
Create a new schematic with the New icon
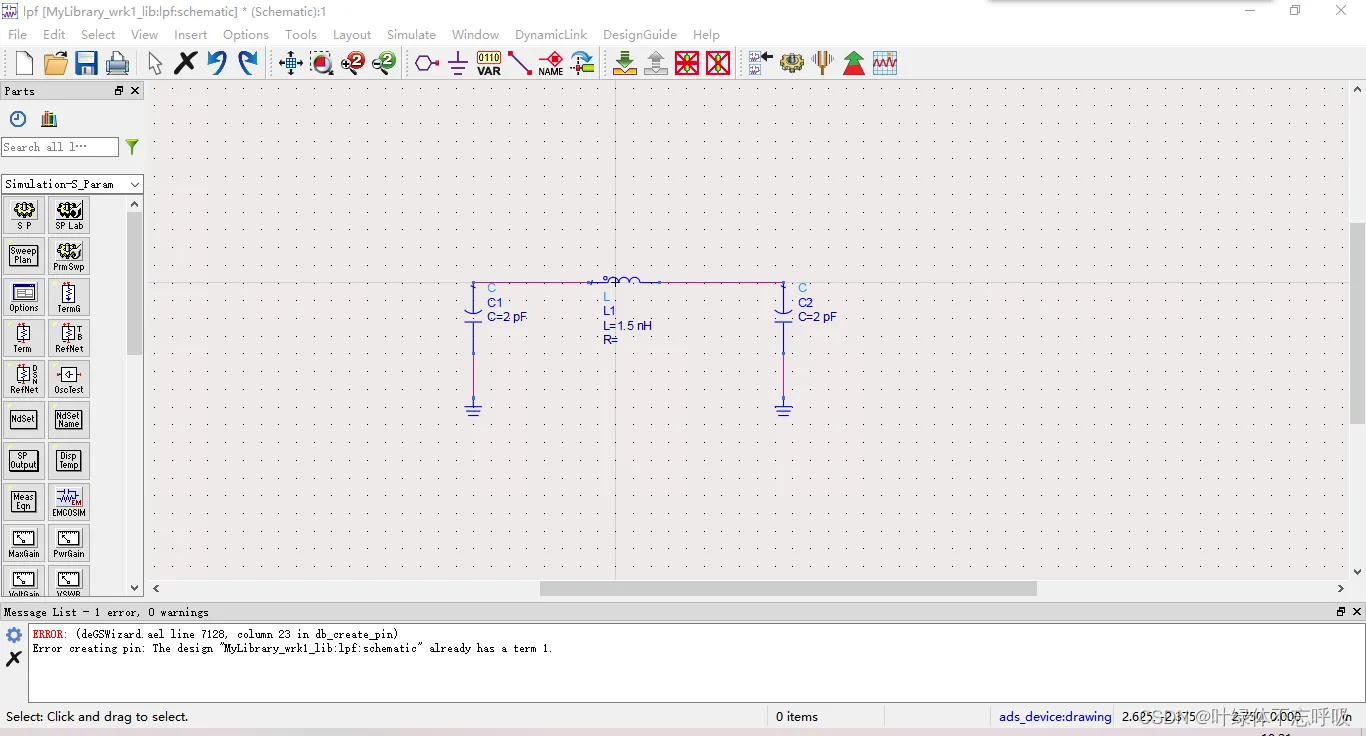click(24, 63)
